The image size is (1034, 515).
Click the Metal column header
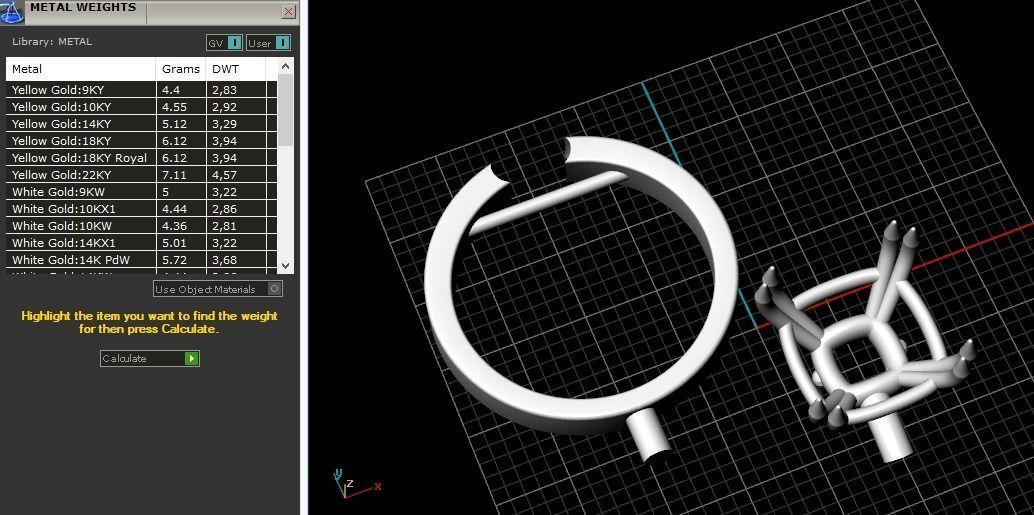[81, 69]
